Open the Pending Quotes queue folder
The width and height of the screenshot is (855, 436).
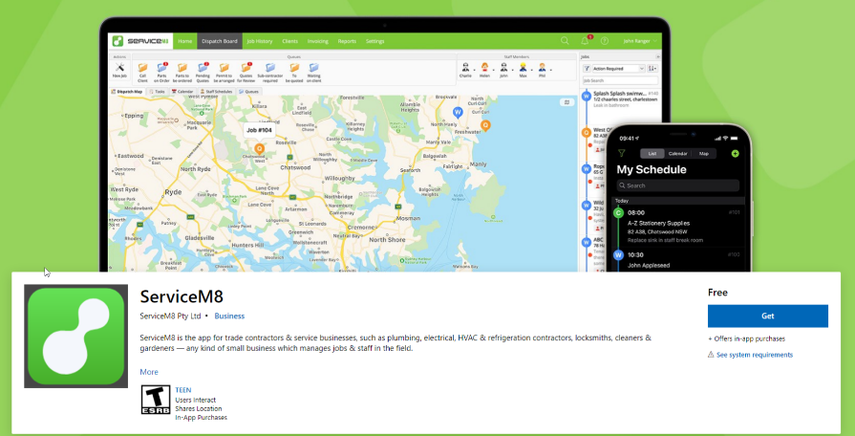(203, 72)
